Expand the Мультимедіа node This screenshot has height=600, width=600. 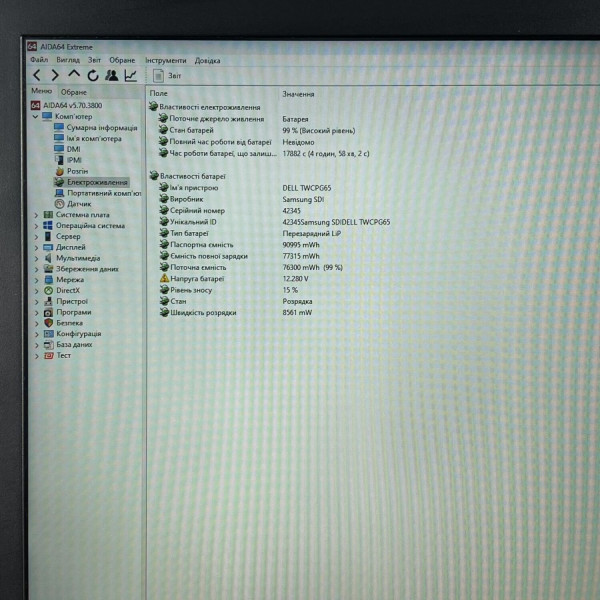36,258
